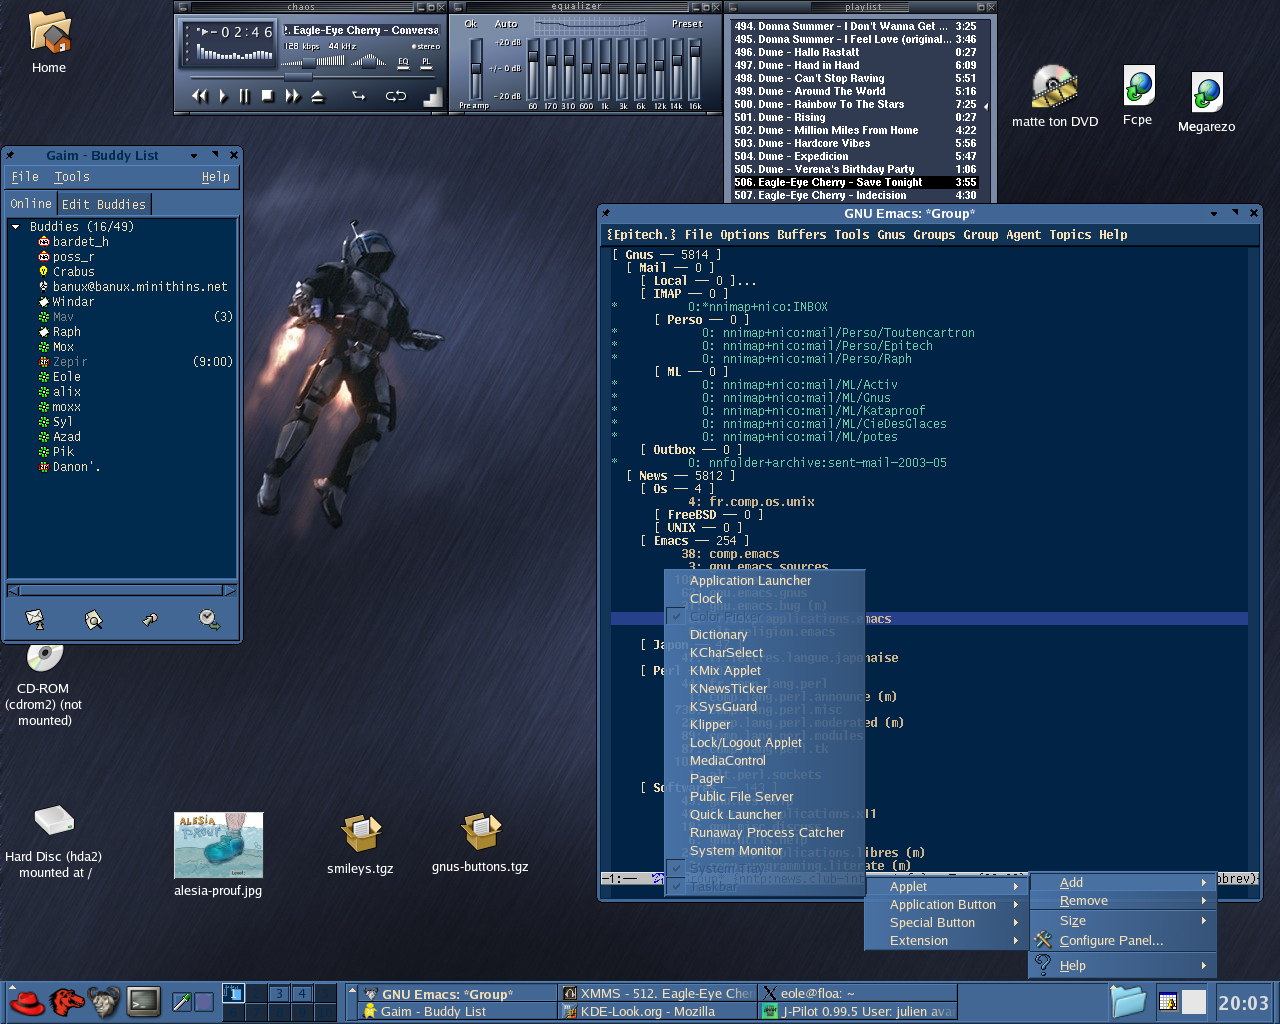This screenshot has width=1280, height=1024.
Task: Open Gaim File menu
Action: pos(25,177)
